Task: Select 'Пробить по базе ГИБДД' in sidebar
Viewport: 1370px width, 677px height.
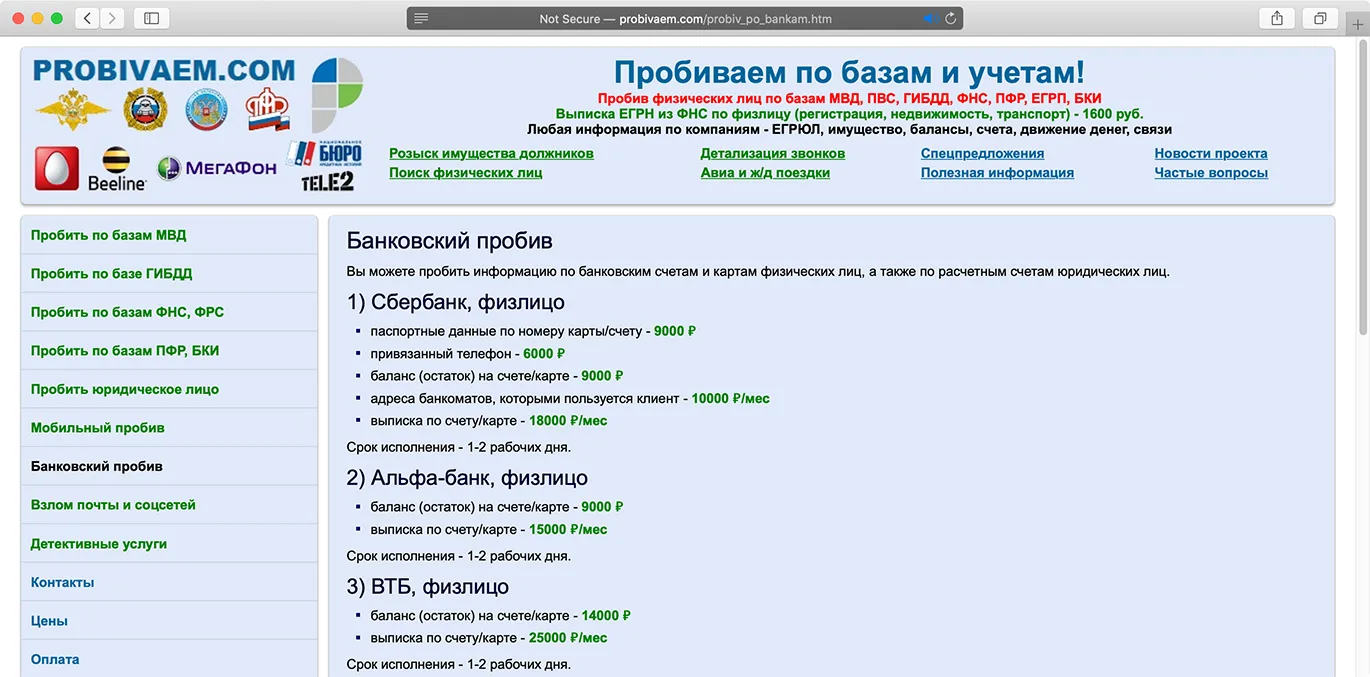Action: [169, 273]
